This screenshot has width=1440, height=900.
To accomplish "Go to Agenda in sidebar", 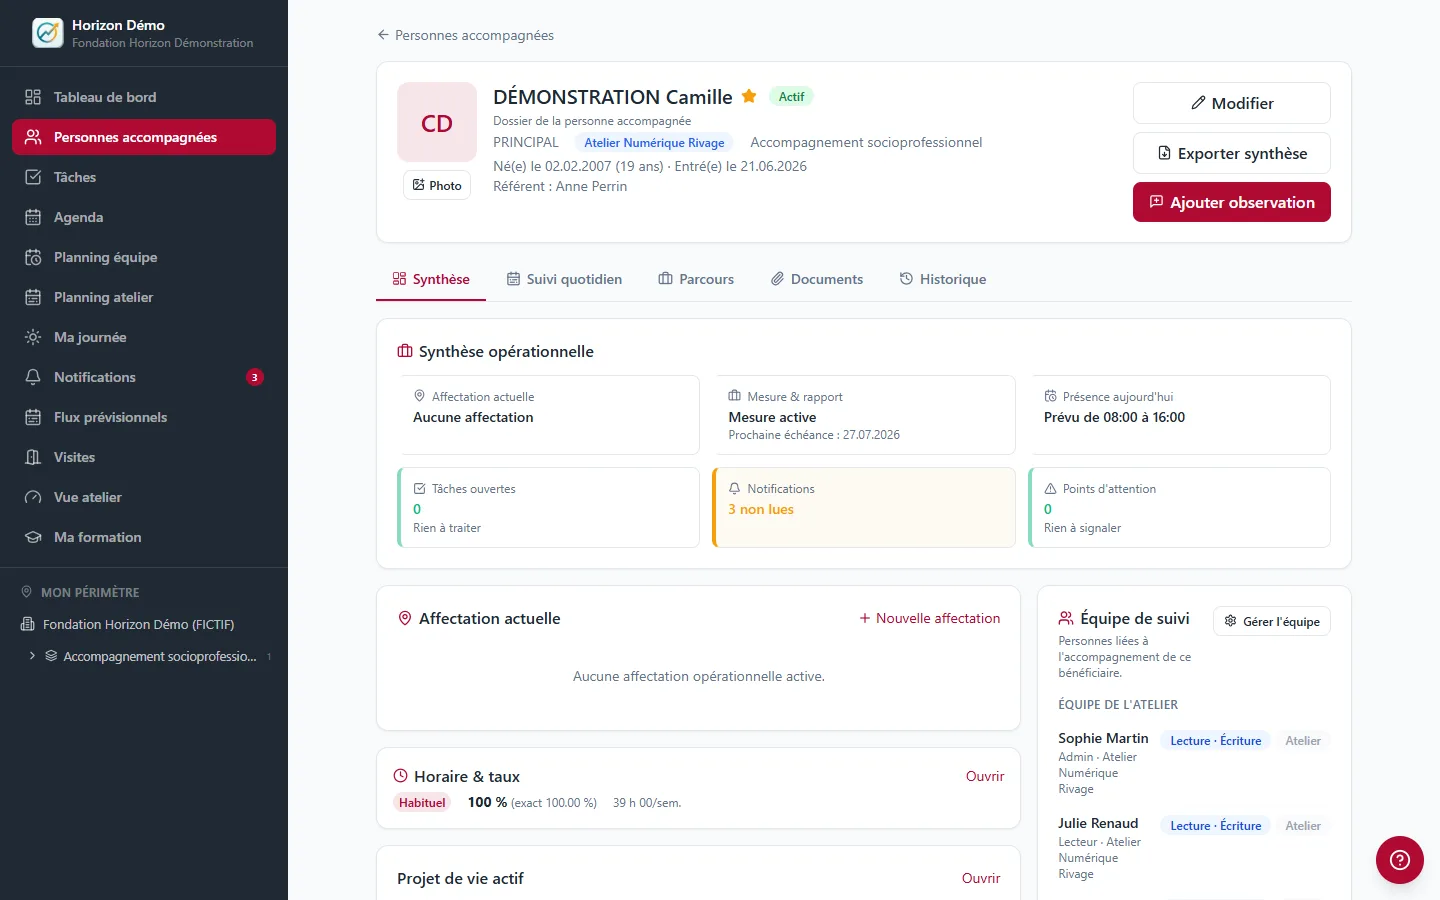I will (x=144, y=217).
